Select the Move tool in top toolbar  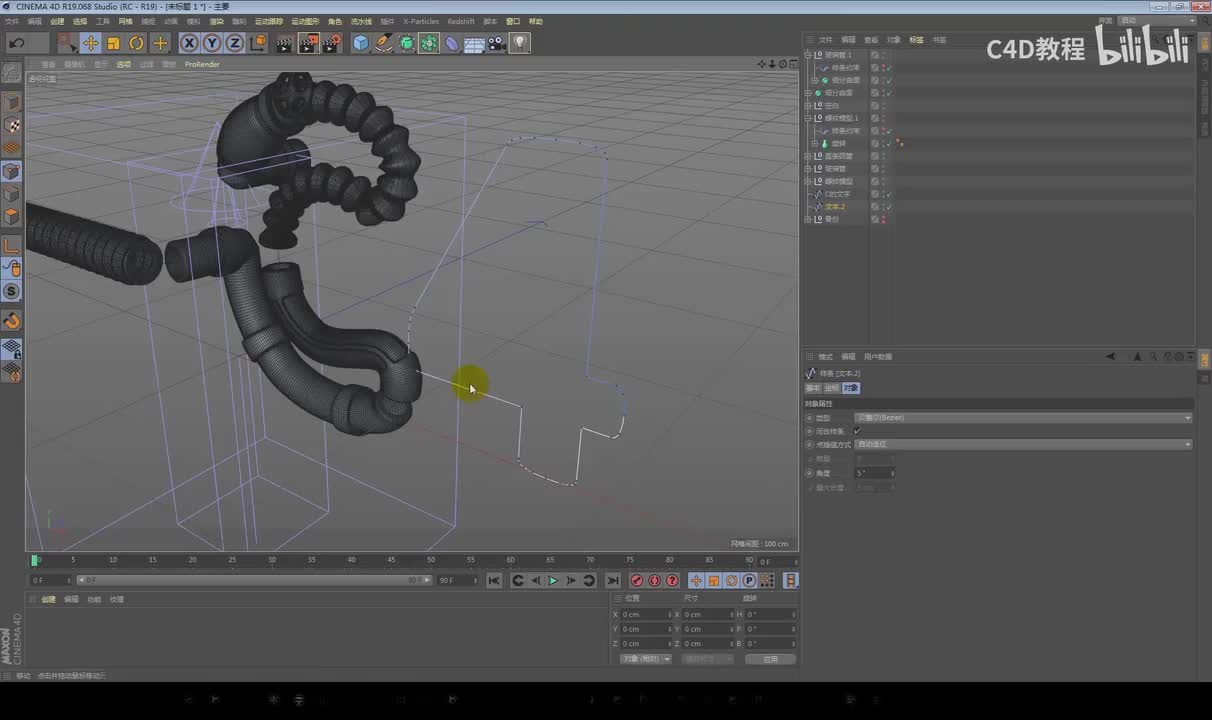[90, 43]
